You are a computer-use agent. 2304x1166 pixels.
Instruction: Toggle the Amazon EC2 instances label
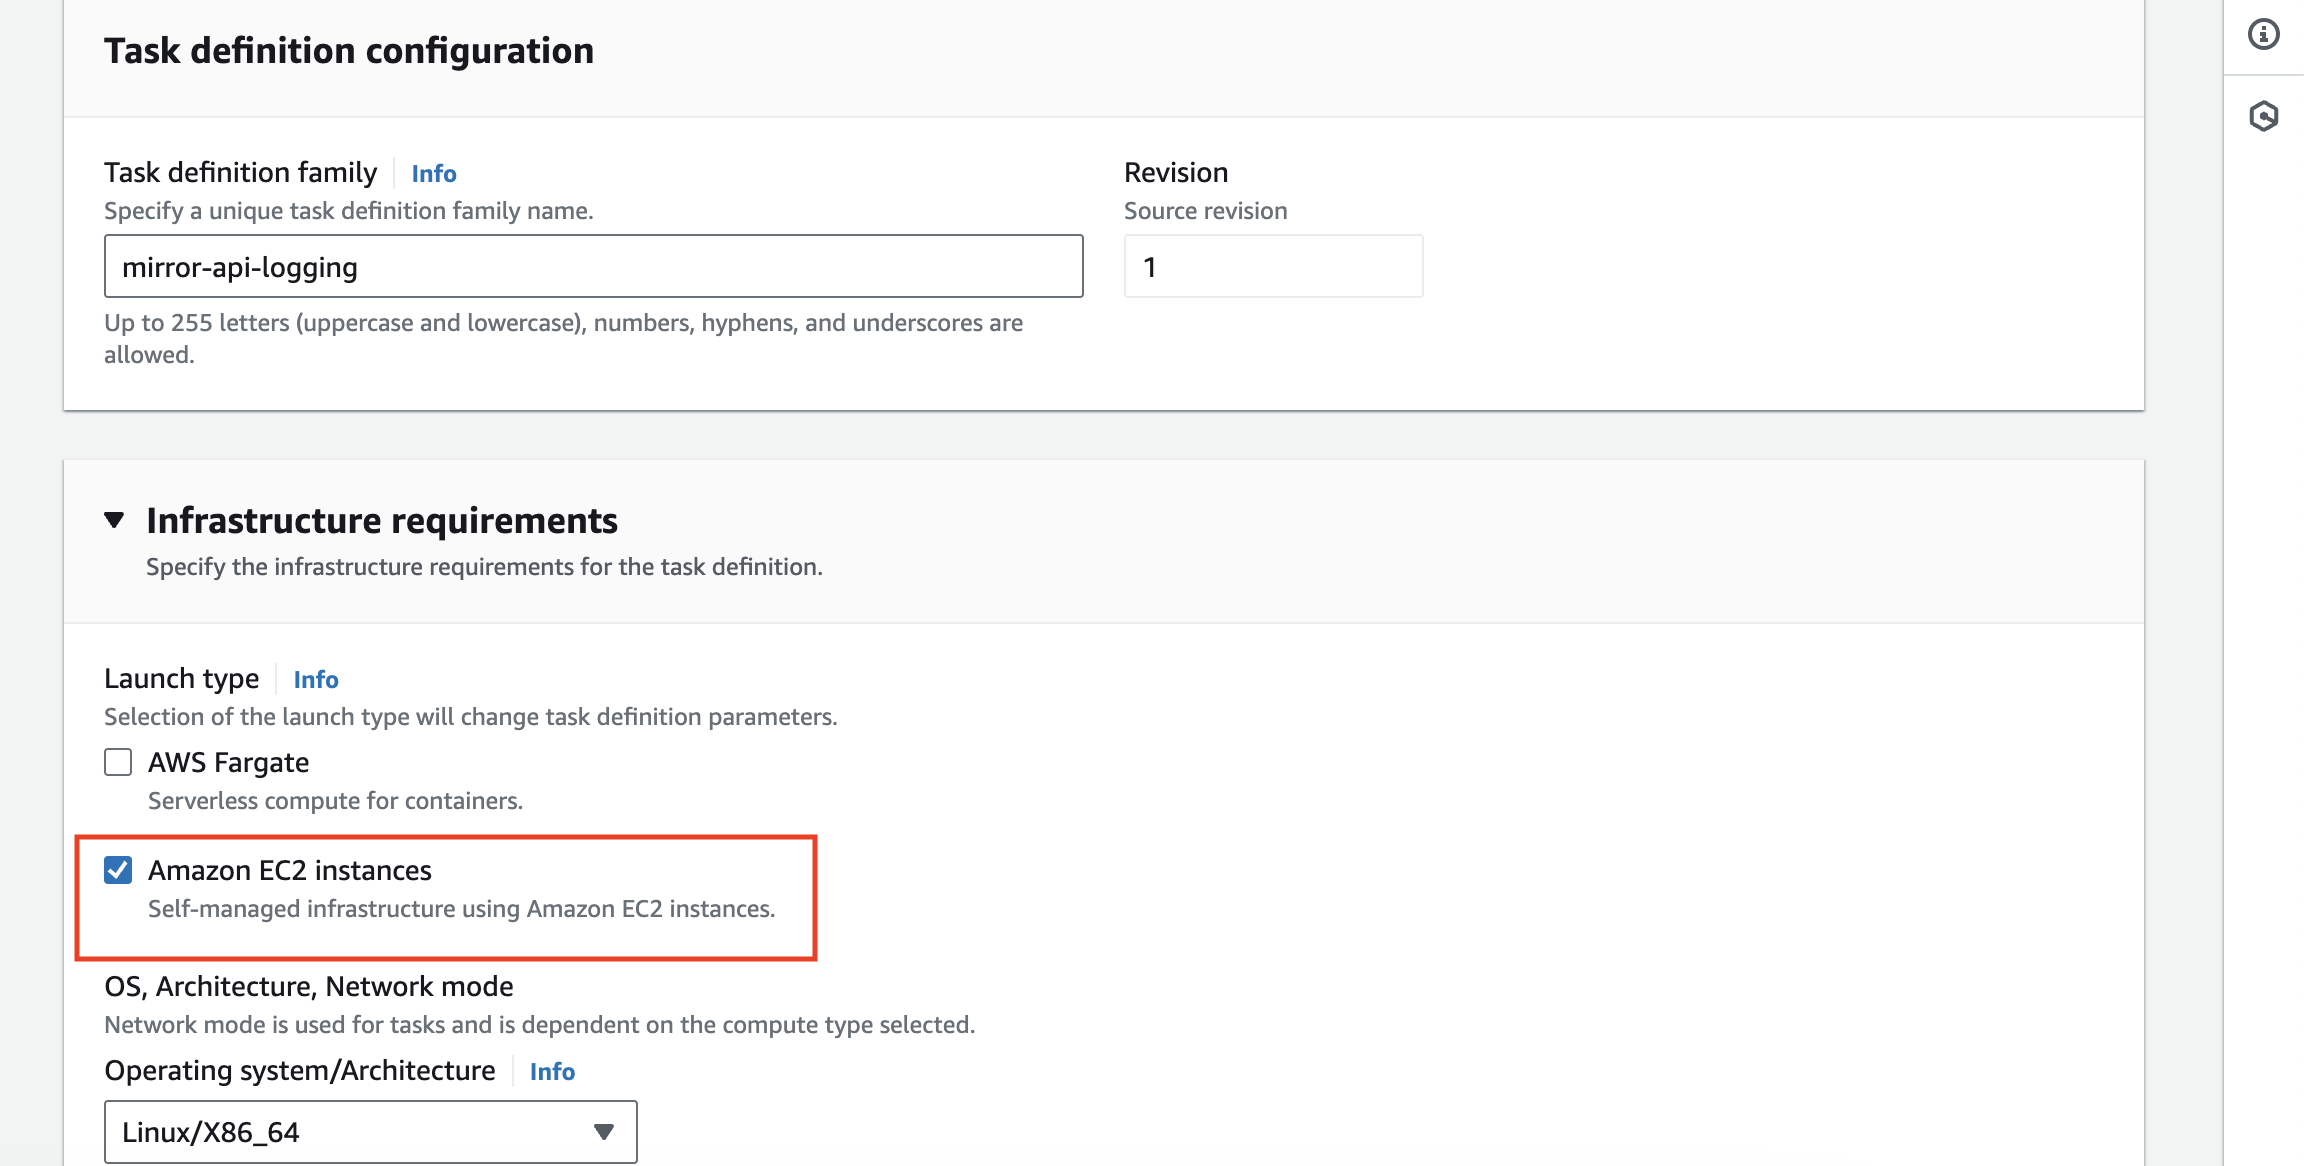pos(290,869)
